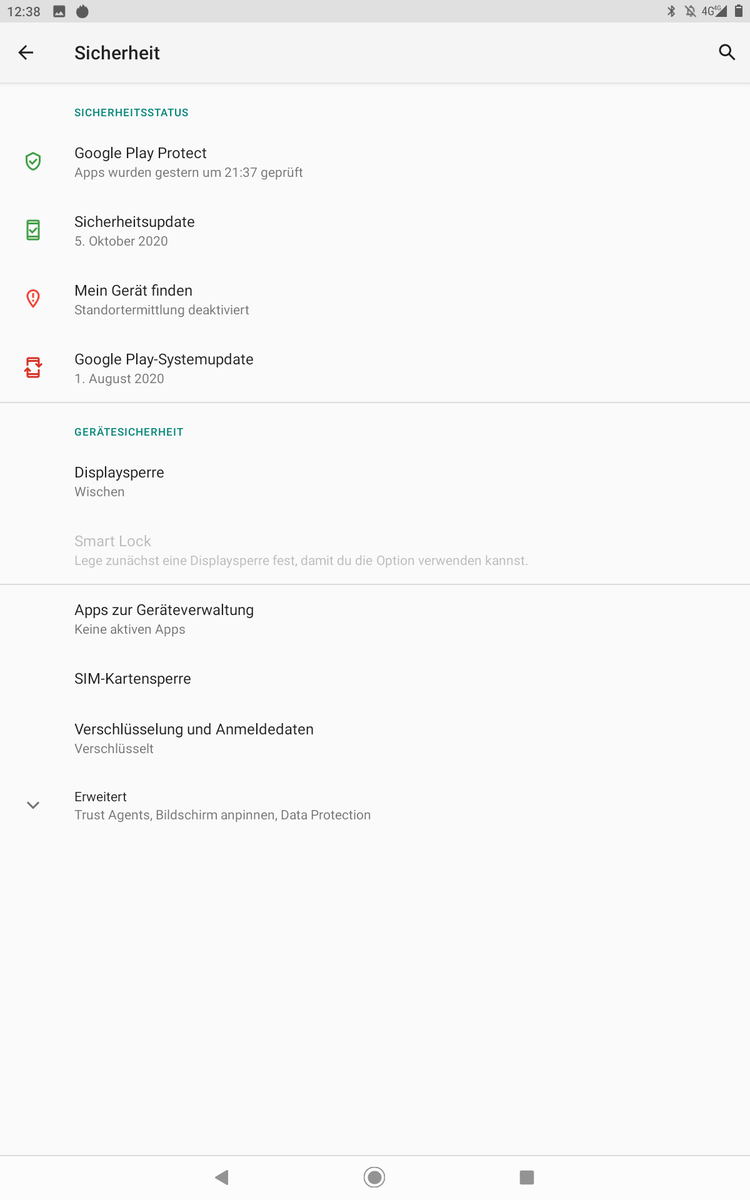Expand the Erweitert section chevron
The image size is (750, 1200).
coord(33,805)
